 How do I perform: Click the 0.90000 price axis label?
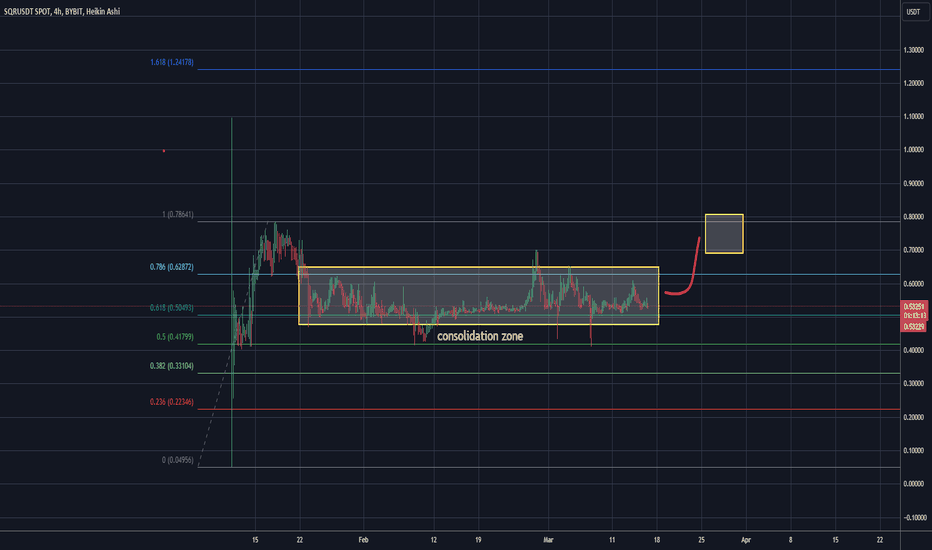pos(914,184)
